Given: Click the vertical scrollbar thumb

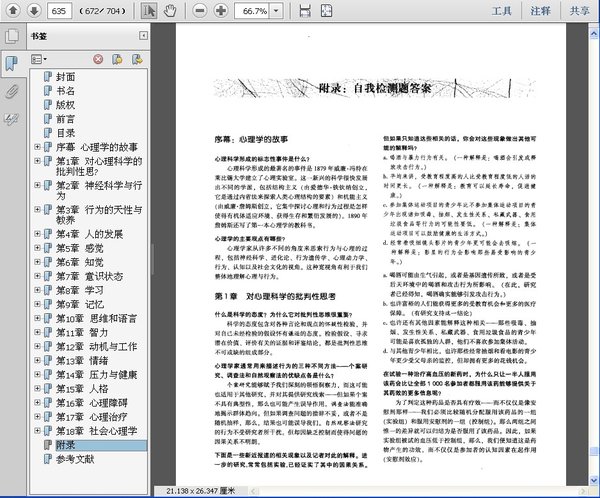Looking at the screenshot, I should point(593,452).
